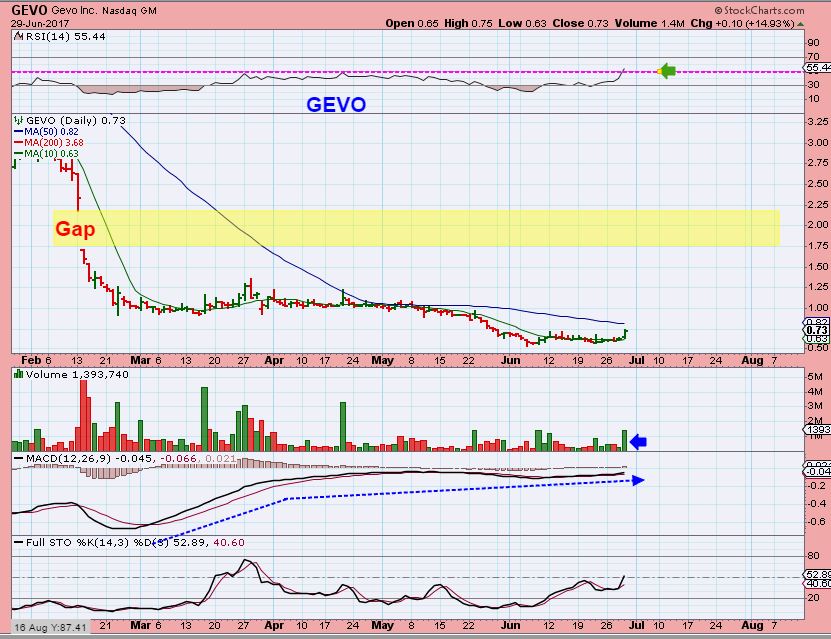The height and width of the screenshot is (639, 831).
Task: Click the candlestick icon beside GEVO (Daily)
Action: tap(19, 120)
